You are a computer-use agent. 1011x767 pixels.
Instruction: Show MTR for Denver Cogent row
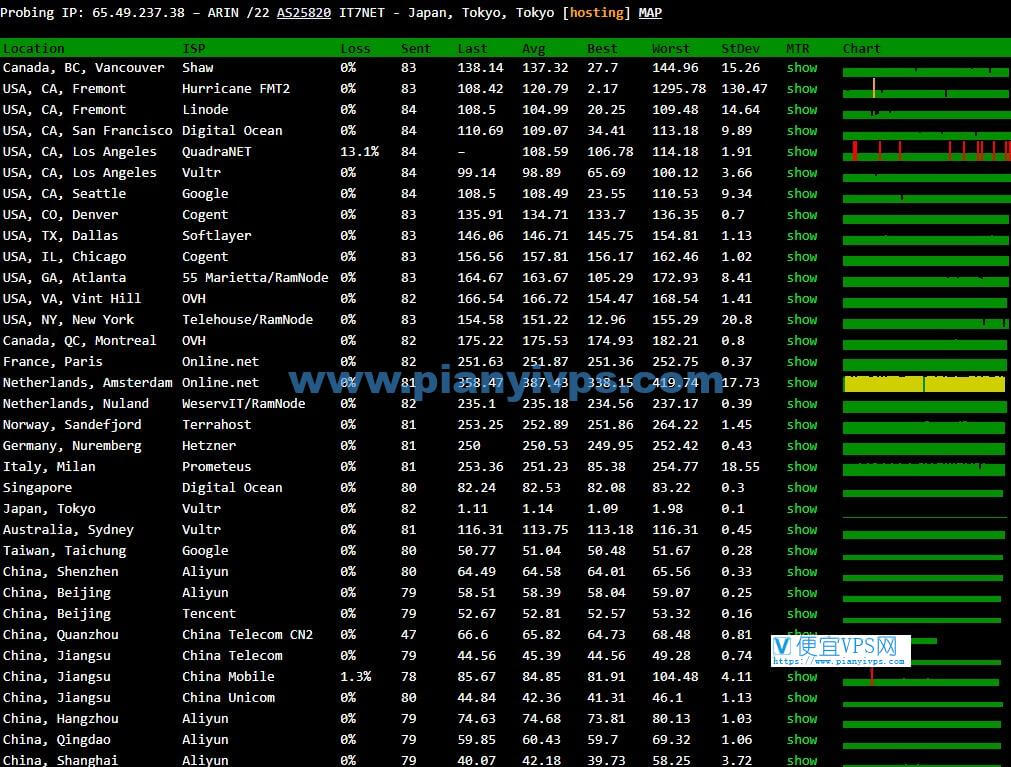tap(801, 215)
